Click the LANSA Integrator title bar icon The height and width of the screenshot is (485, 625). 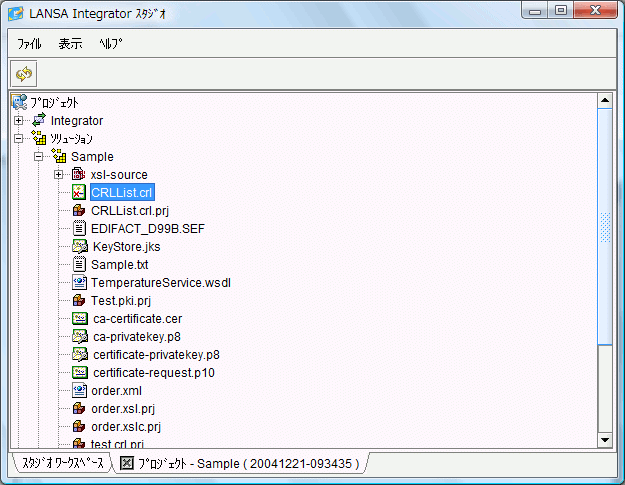16,13
